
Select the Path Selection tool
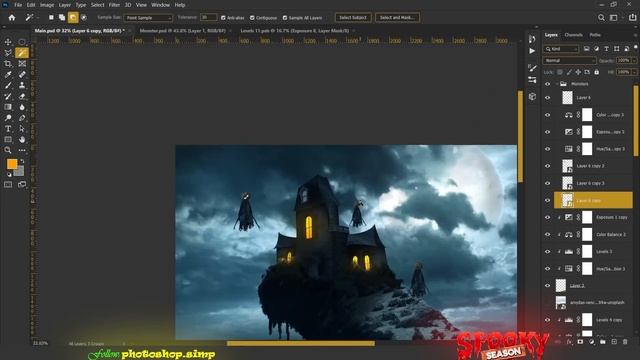22,129
